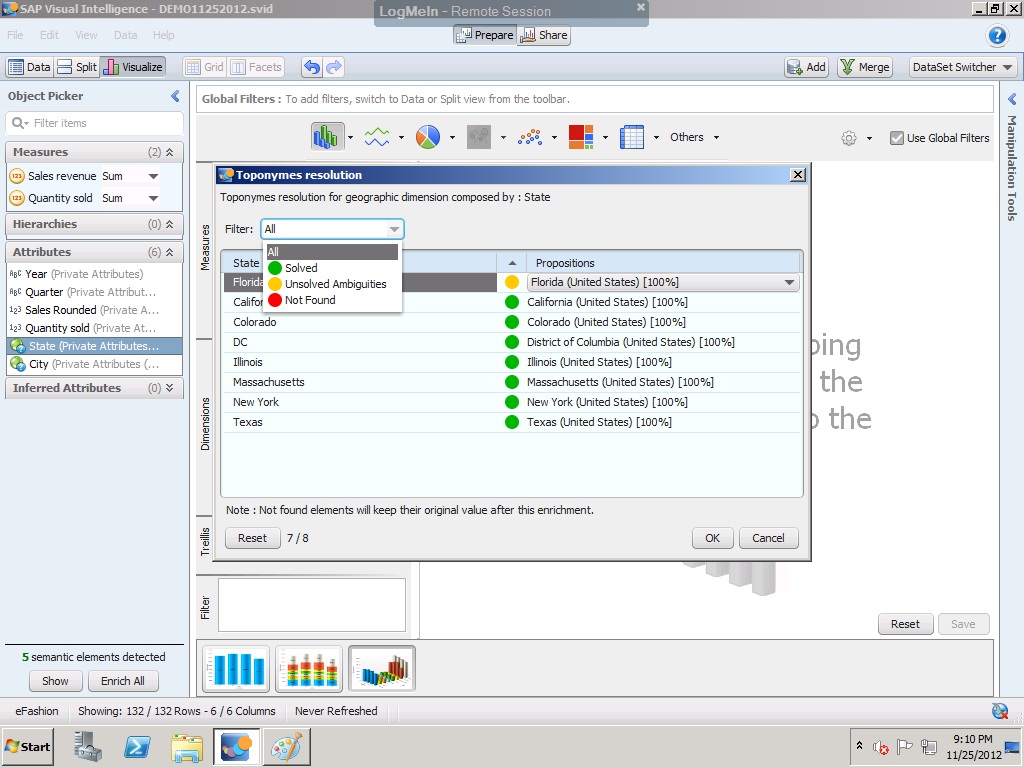The image size is (1024, 768).
Task: Click Reset in Toponymes resolution dialog
Action: [x=252, y=538]
